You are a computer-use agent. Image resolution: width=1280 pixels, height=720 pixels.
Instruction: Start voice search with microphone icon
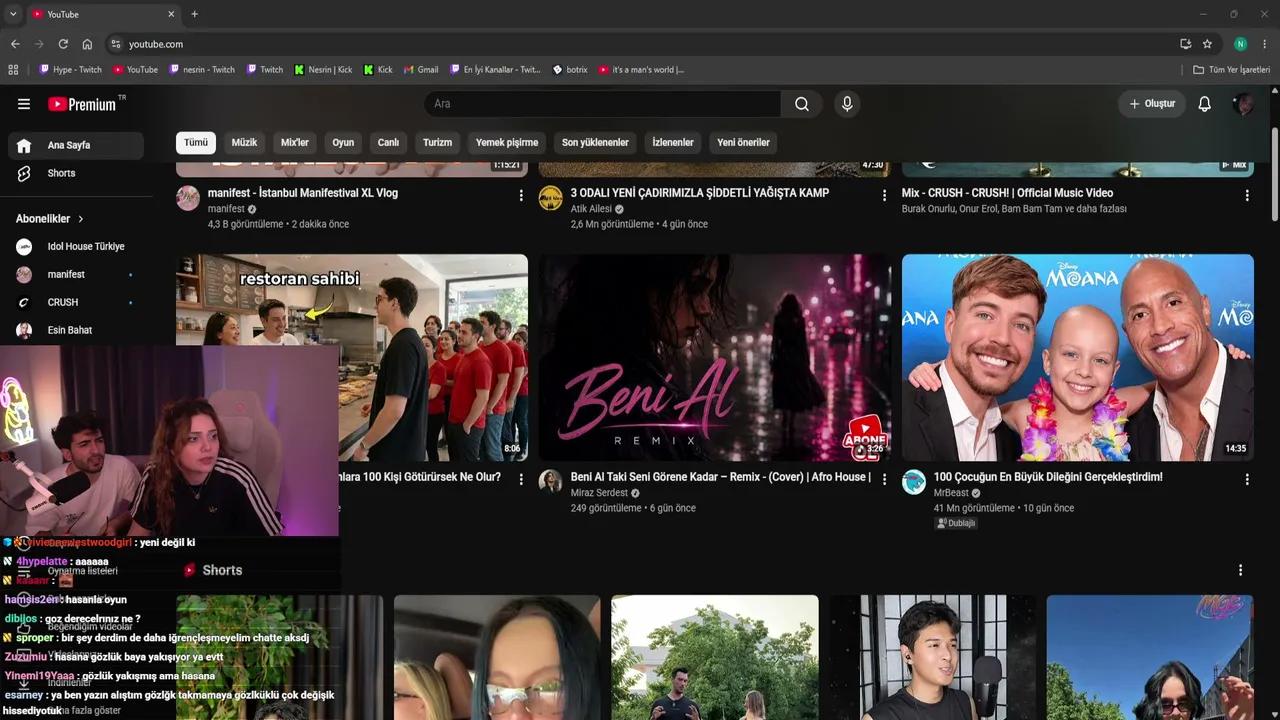(x=847, y=104)
